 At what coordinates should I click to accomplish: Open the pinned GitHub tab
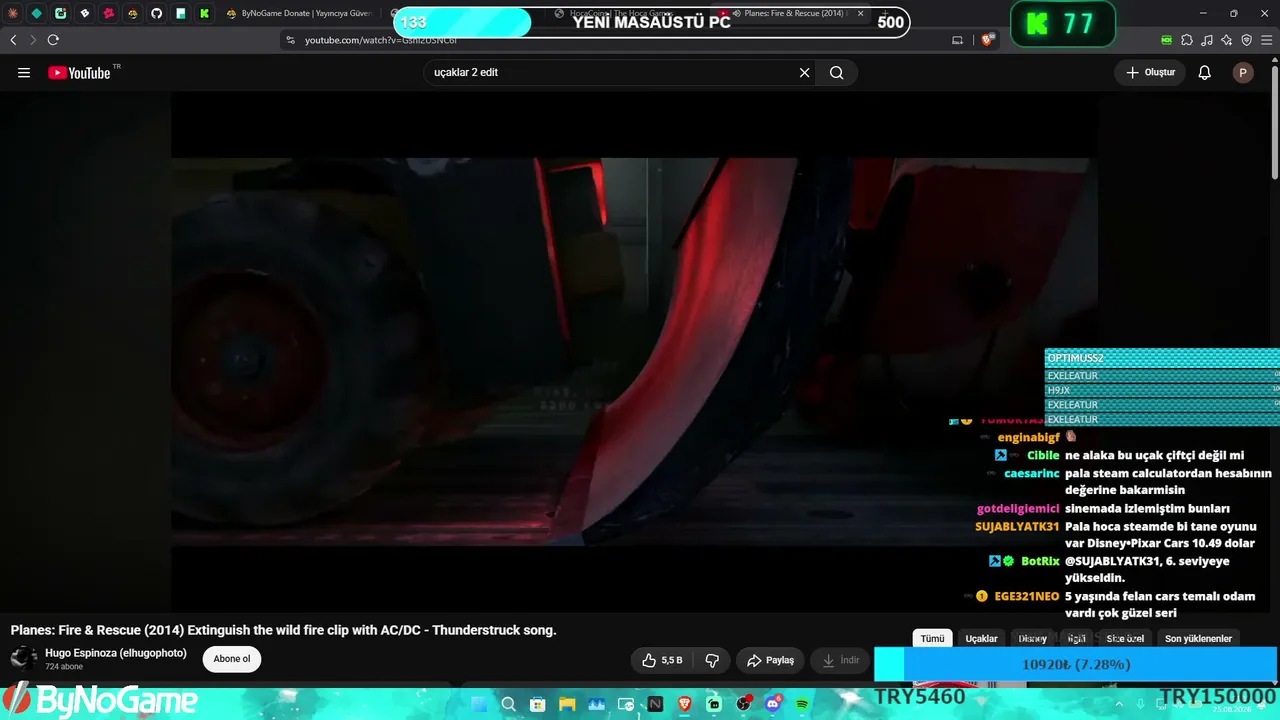[x=157, y=14]
